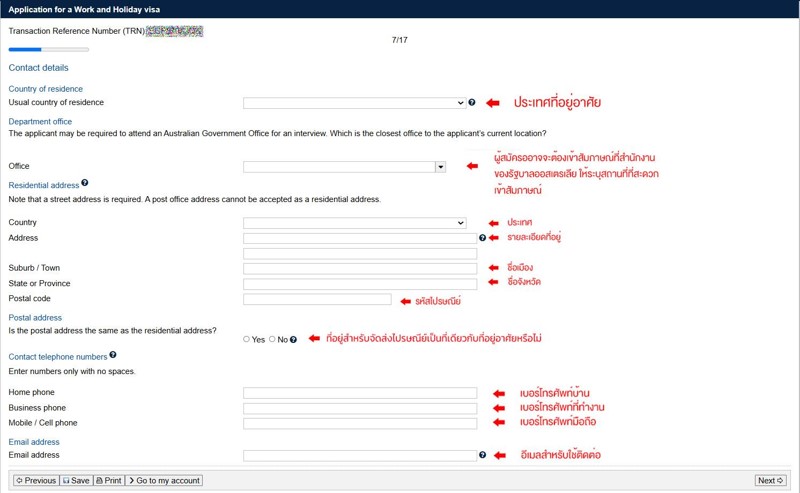Open help icon next to Email address field
The image size is (800, 493).
tap(482, 455)
